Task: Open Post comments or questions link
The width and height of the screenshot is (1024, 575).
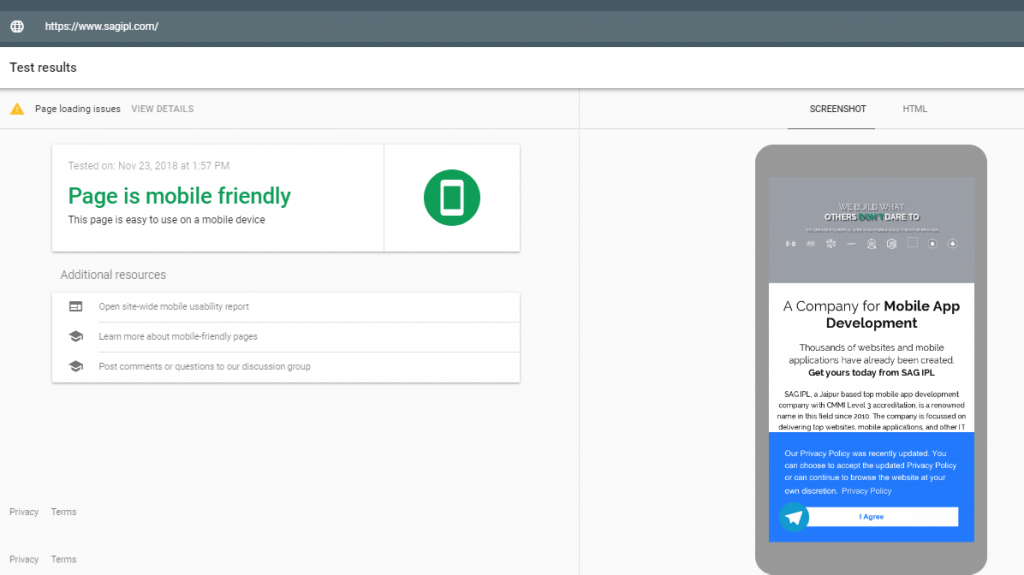Action: (204, 367)
